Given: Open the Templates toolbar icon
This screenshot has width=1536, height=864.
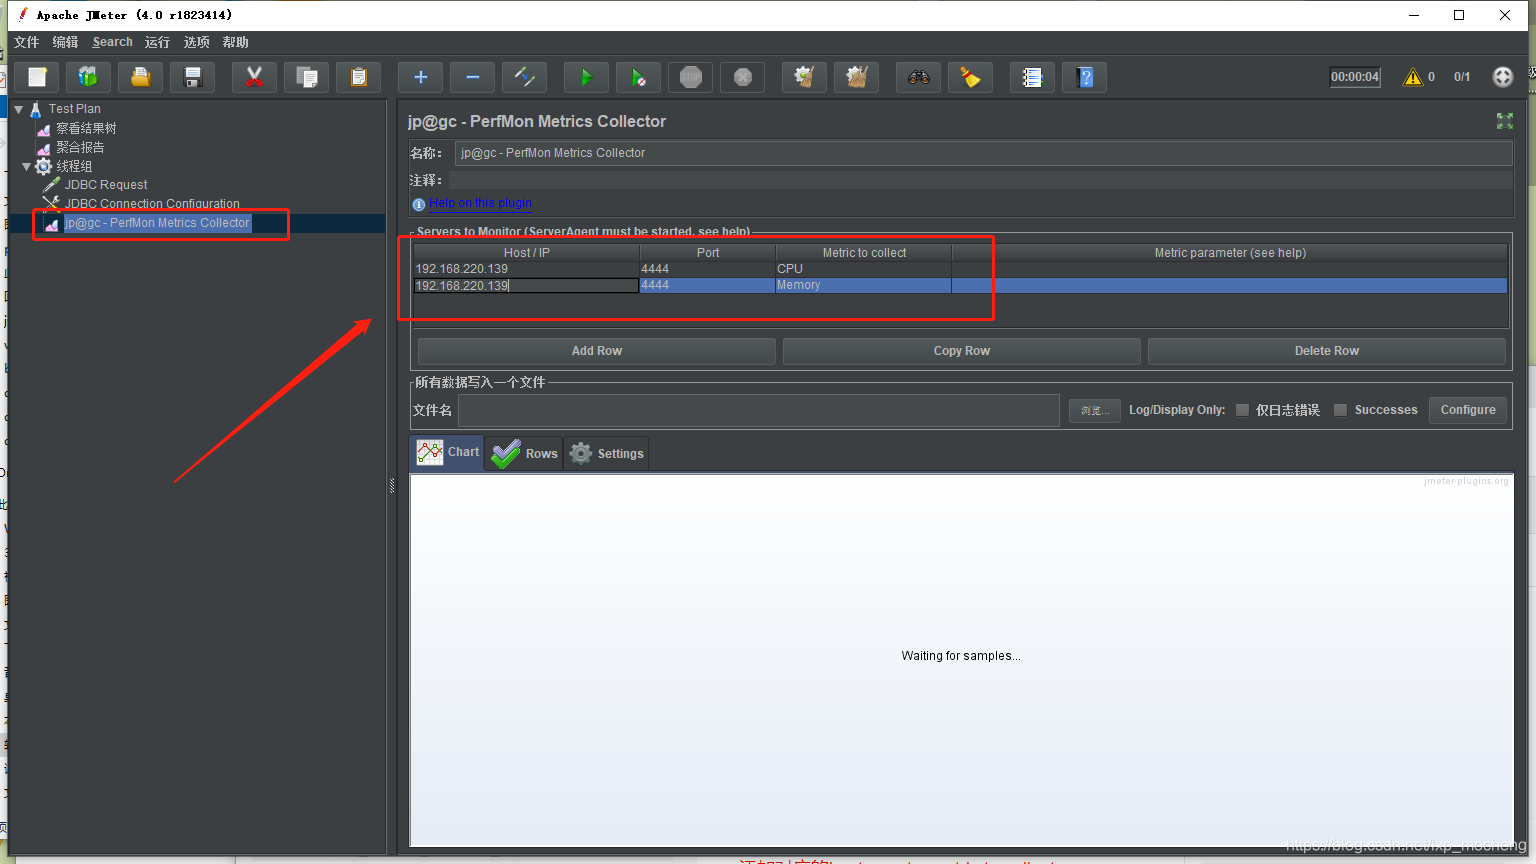Looking at the screenshot, I should pyautogui.click(x=89, y=77).
